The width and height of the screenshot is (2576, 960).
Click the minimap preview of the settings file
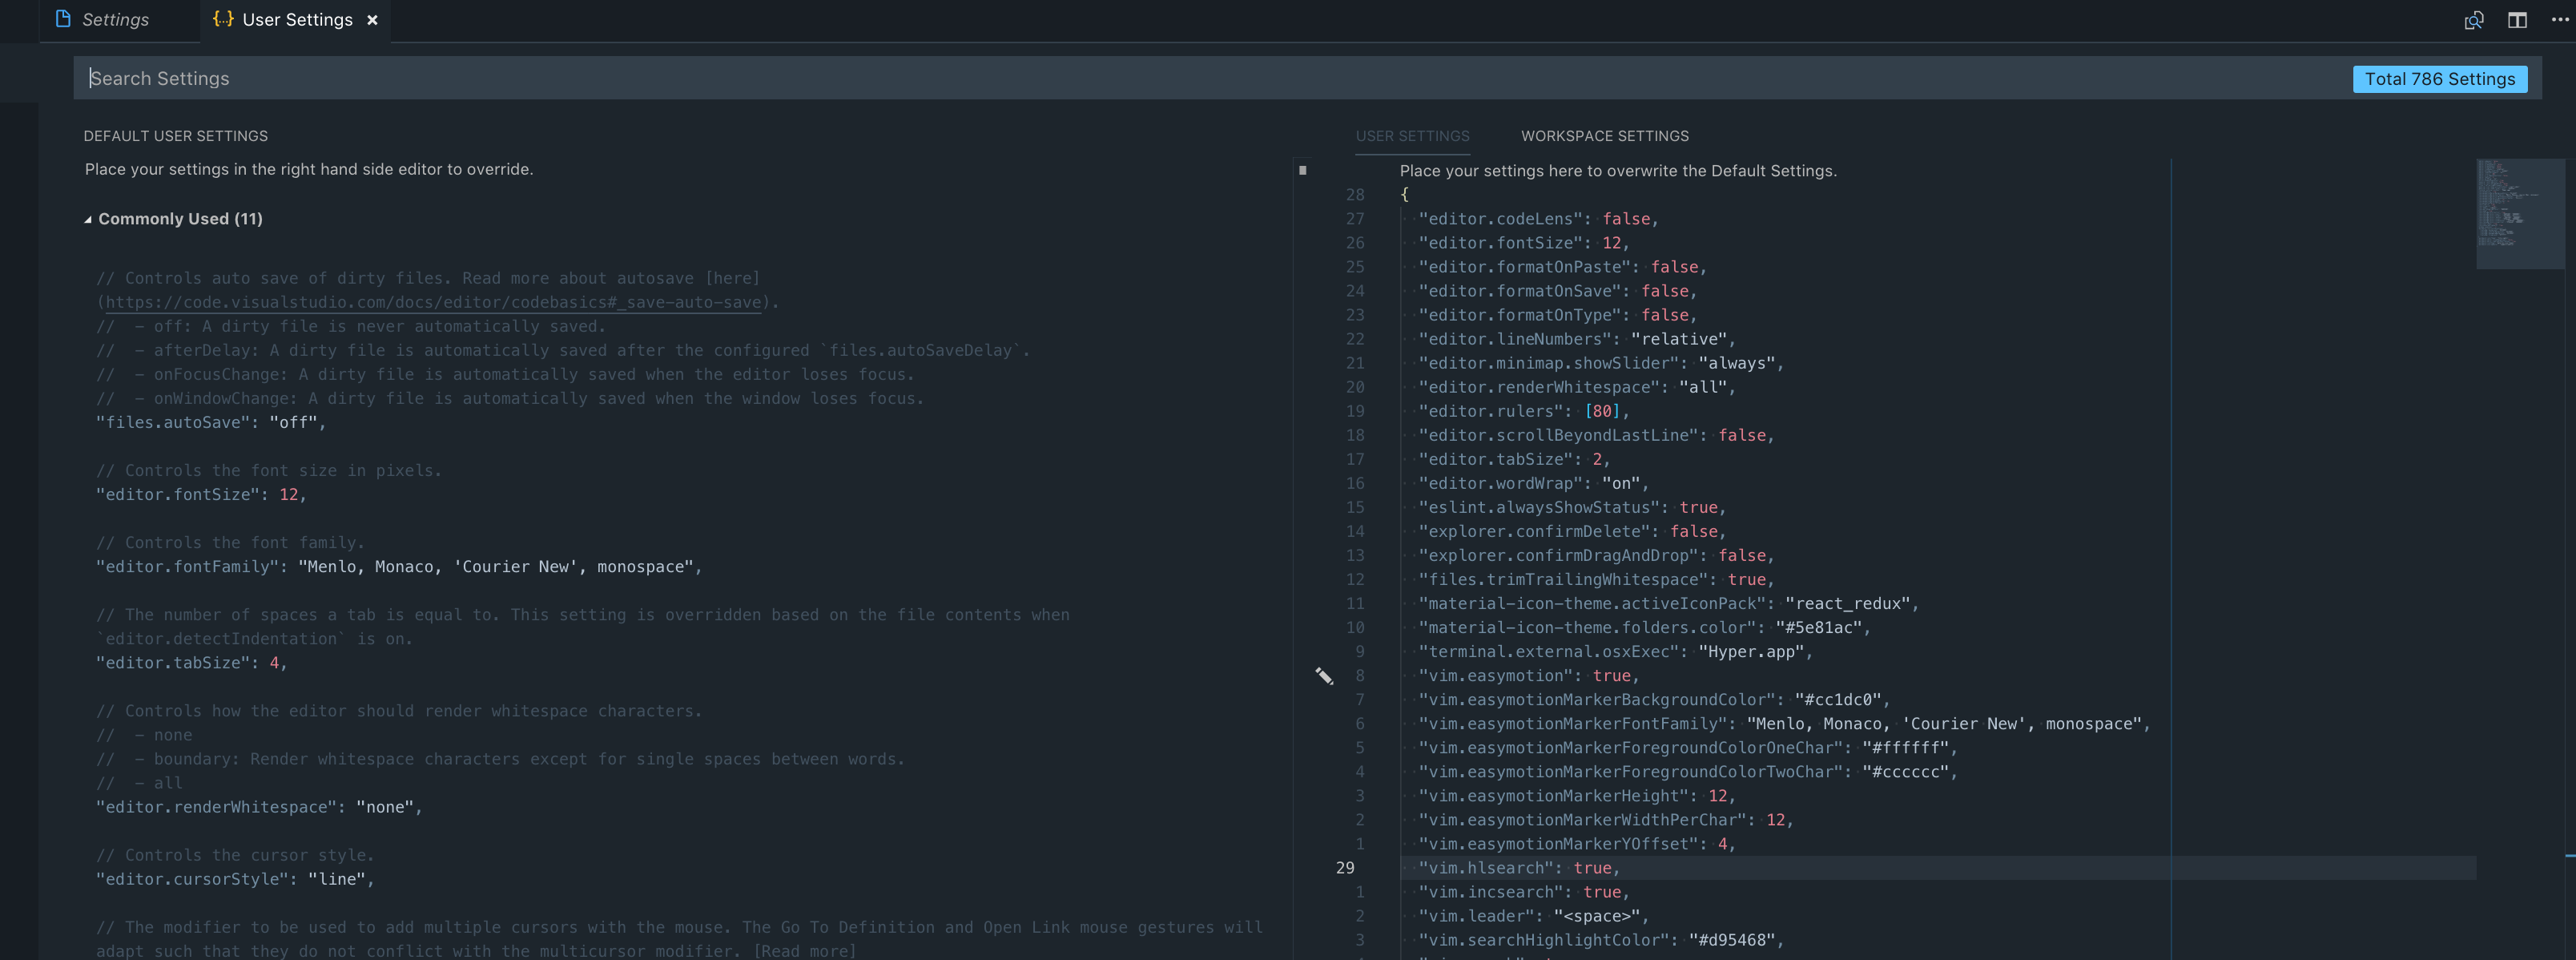pyautogui.click(x=2518, y=215)
